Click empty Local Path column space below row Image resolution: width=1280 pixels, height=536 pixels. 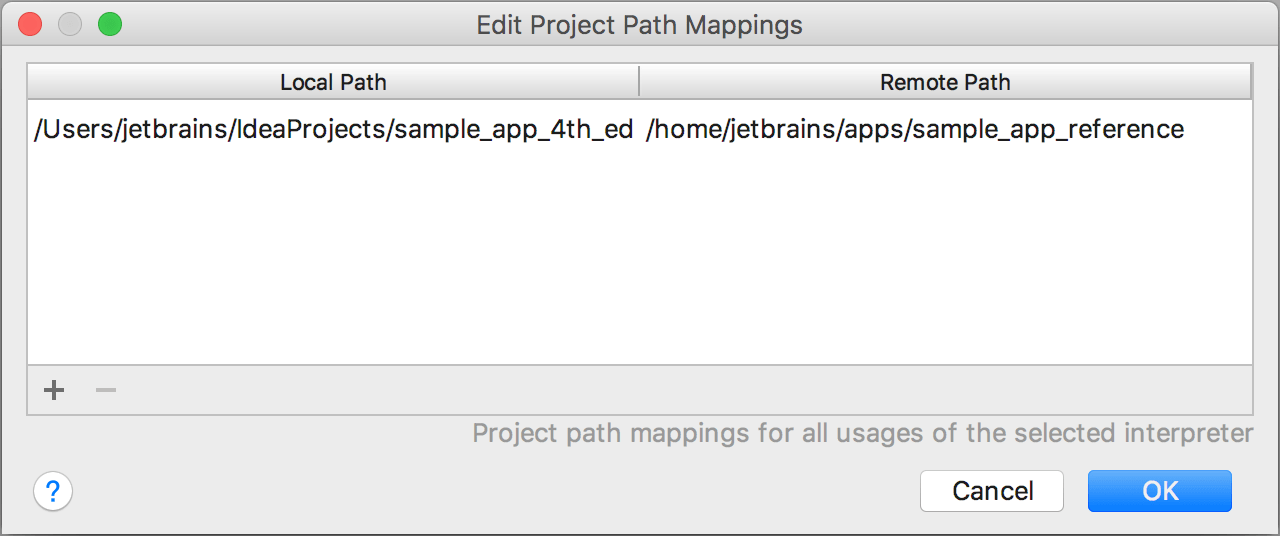pos(333,260)
